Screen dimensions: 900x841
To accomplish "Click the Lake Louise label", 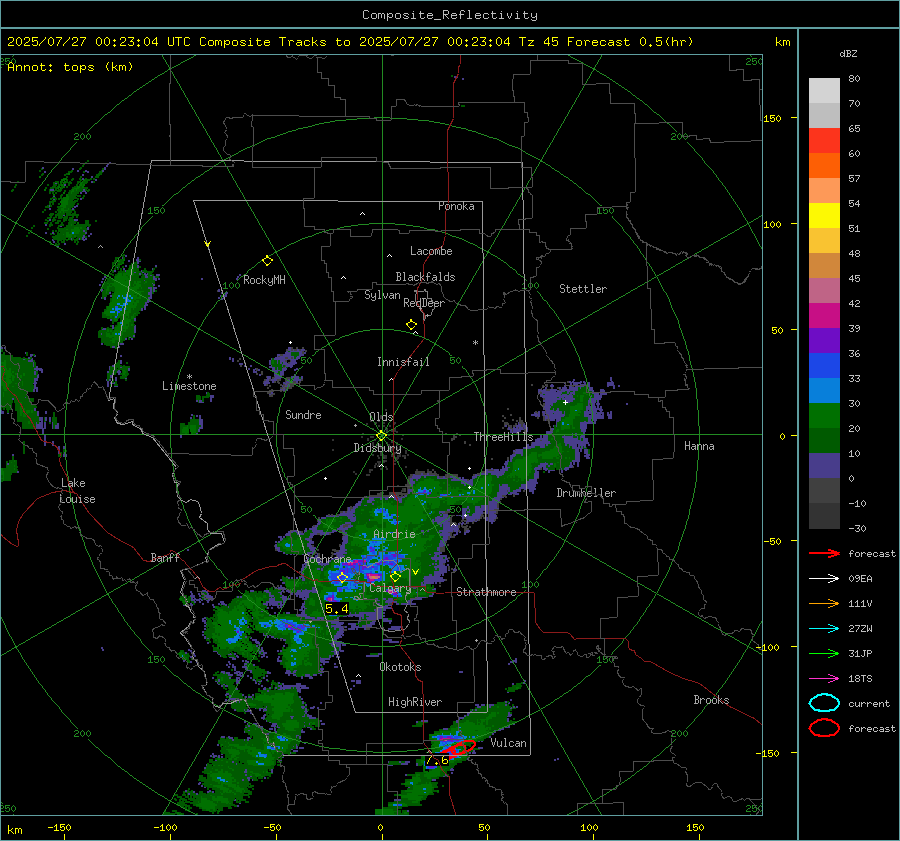I will pos(78,491).
